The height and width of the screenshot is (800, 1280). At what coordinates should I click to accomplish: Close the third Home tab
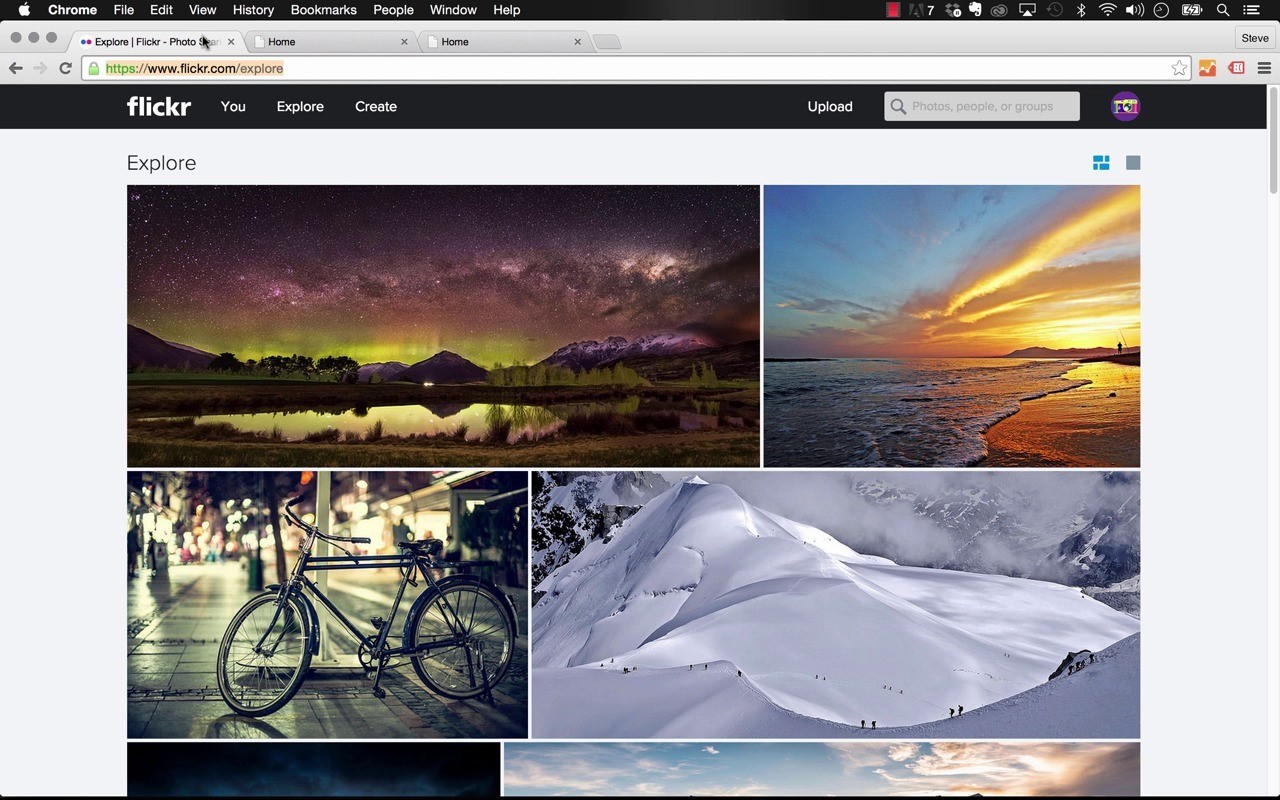point(577,42)
